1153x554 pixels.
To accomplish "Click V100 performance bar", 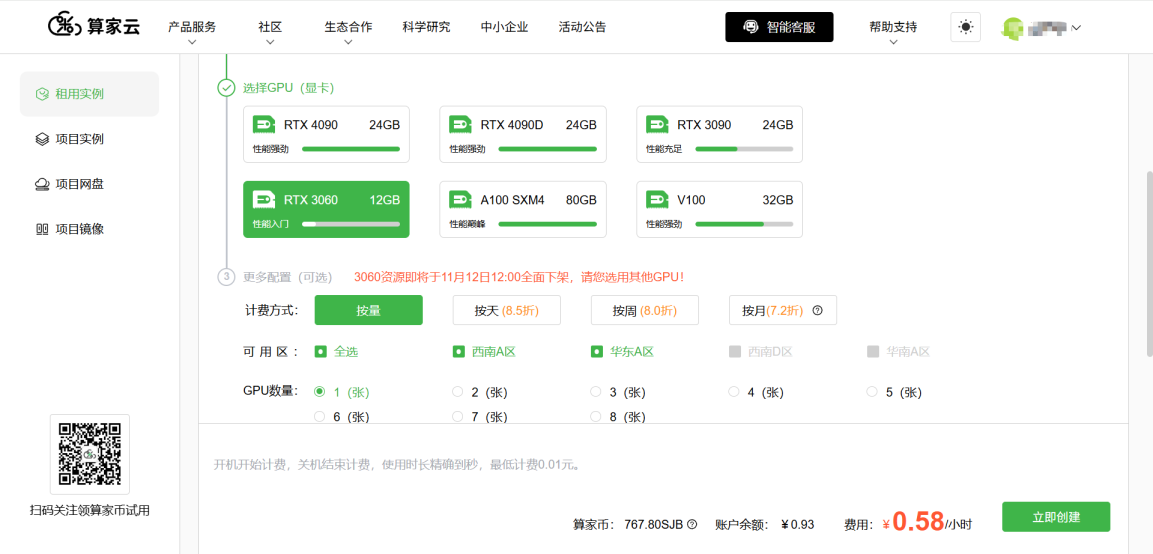I will (x=744, y=224).
